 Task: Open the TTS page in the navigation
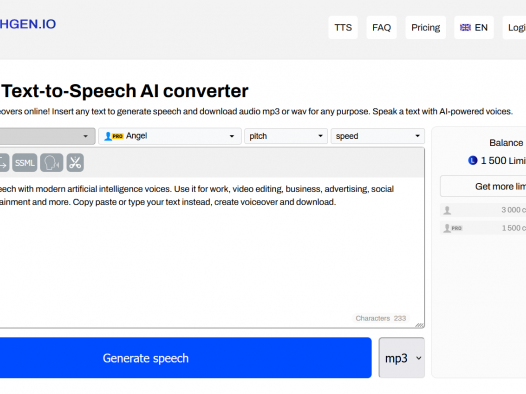(x=343, y=27)
